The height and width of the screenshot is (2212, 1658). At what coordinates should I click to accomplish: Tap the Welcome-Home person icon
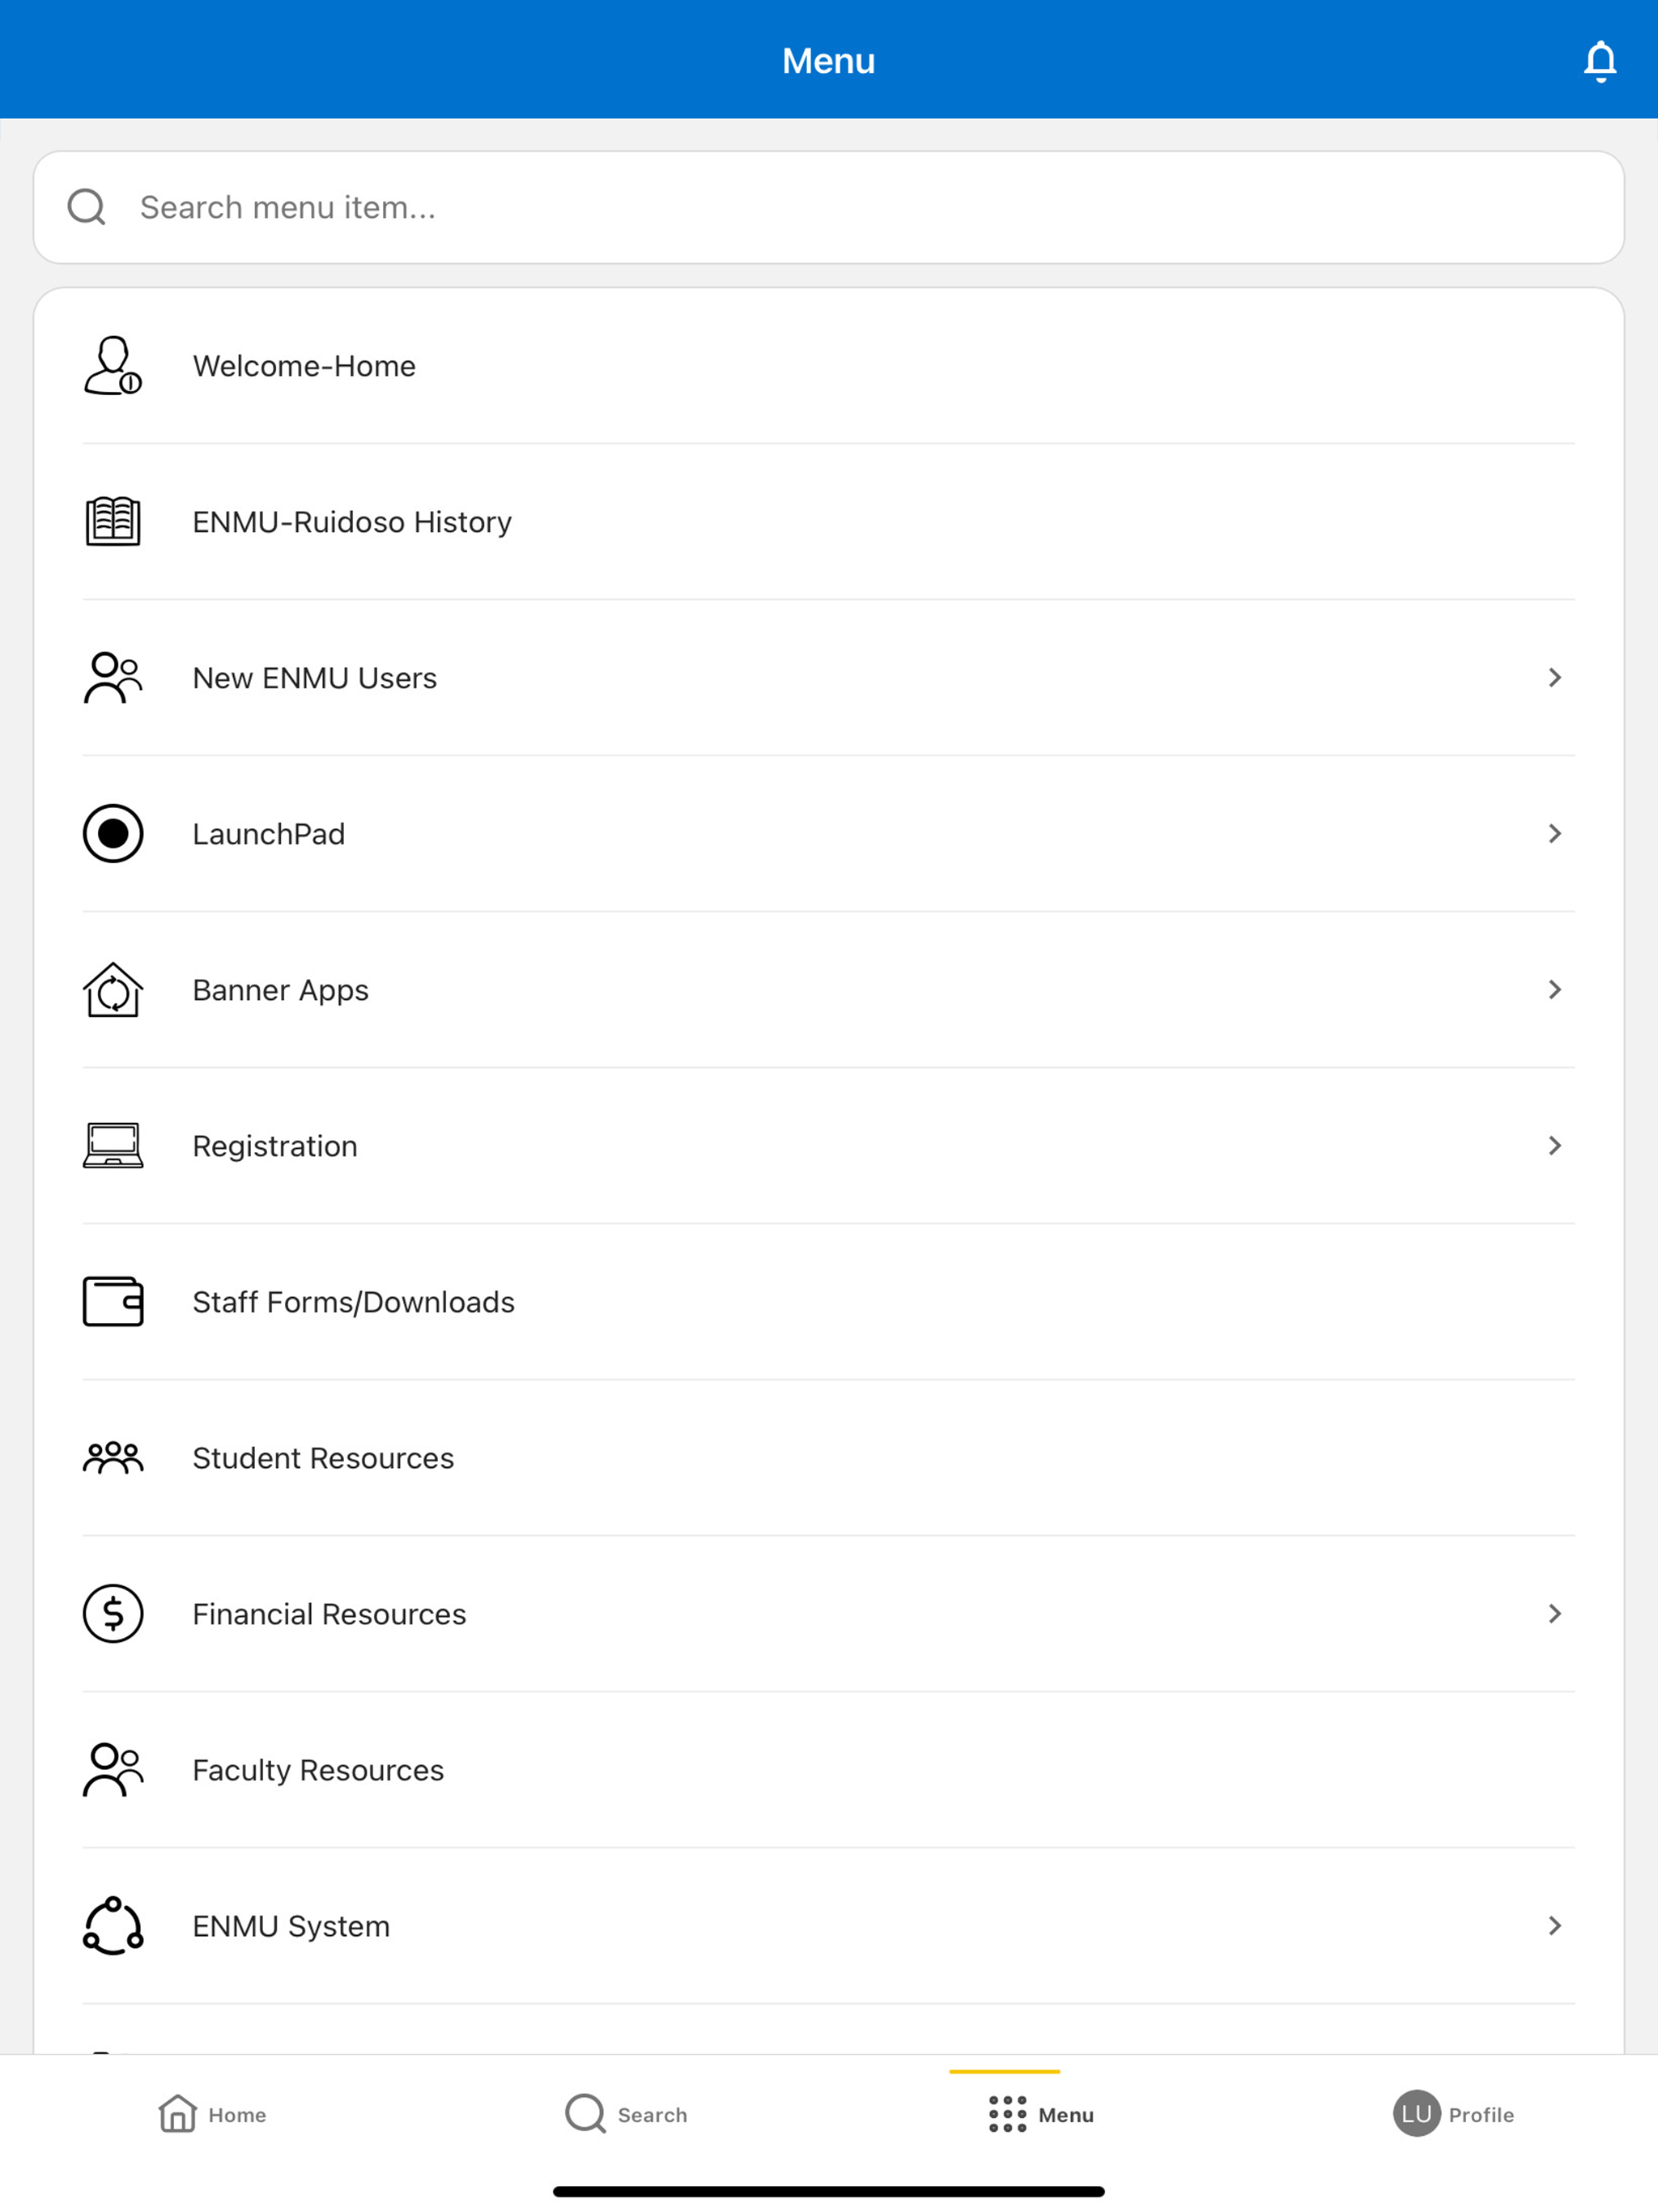pyautogui.click(x=113, y=365)
